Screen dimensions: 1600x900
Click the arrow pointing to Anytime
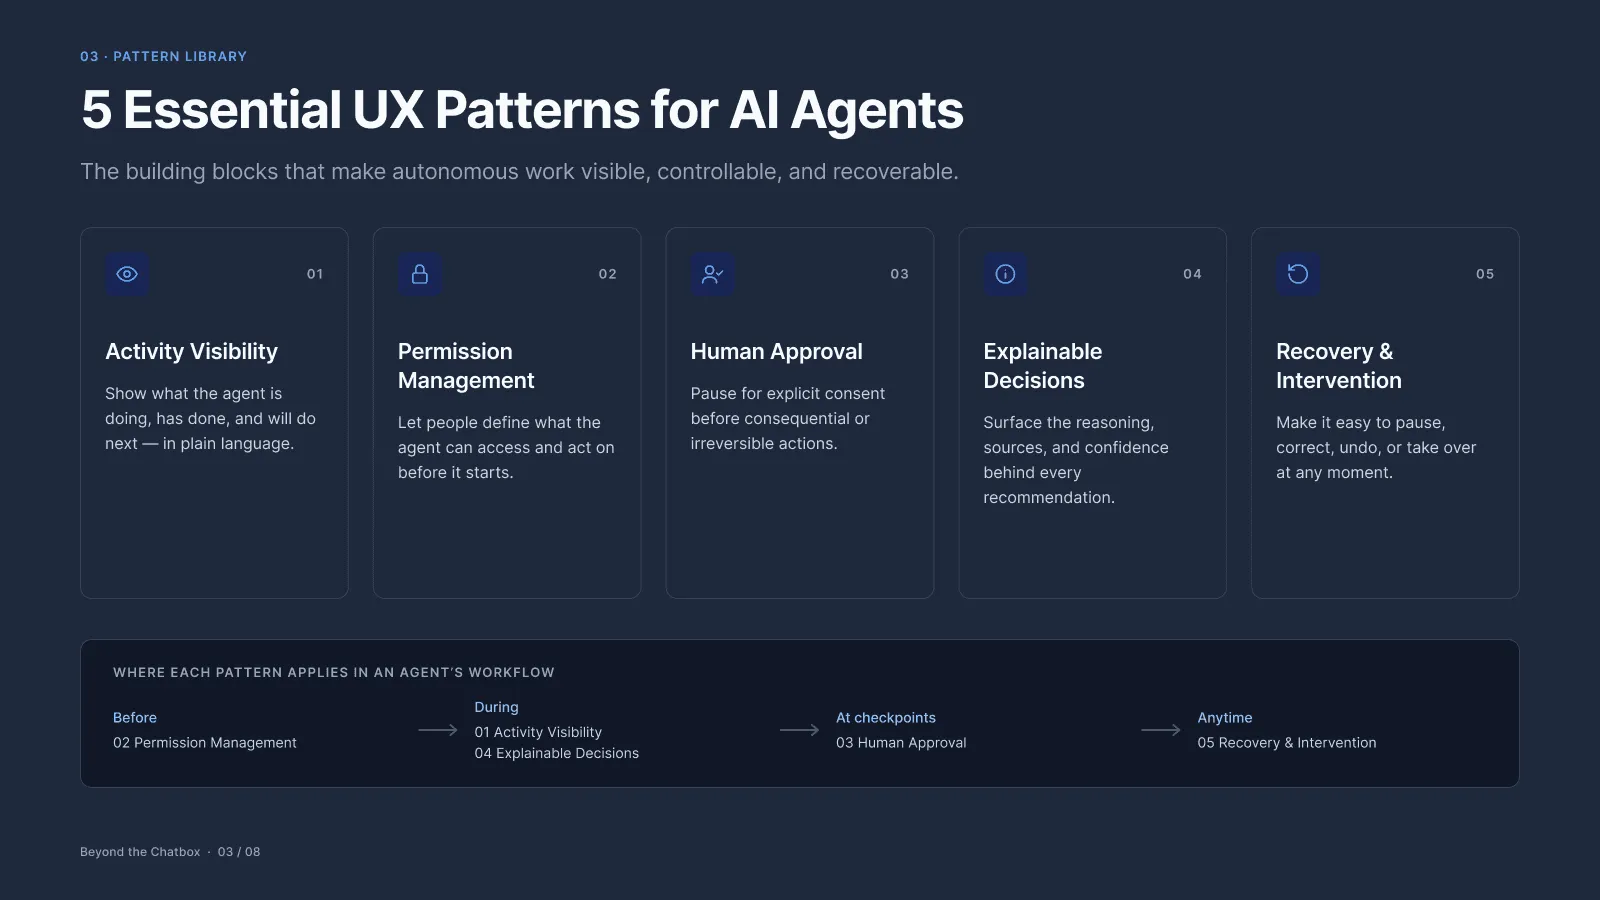coord(1161,730)
